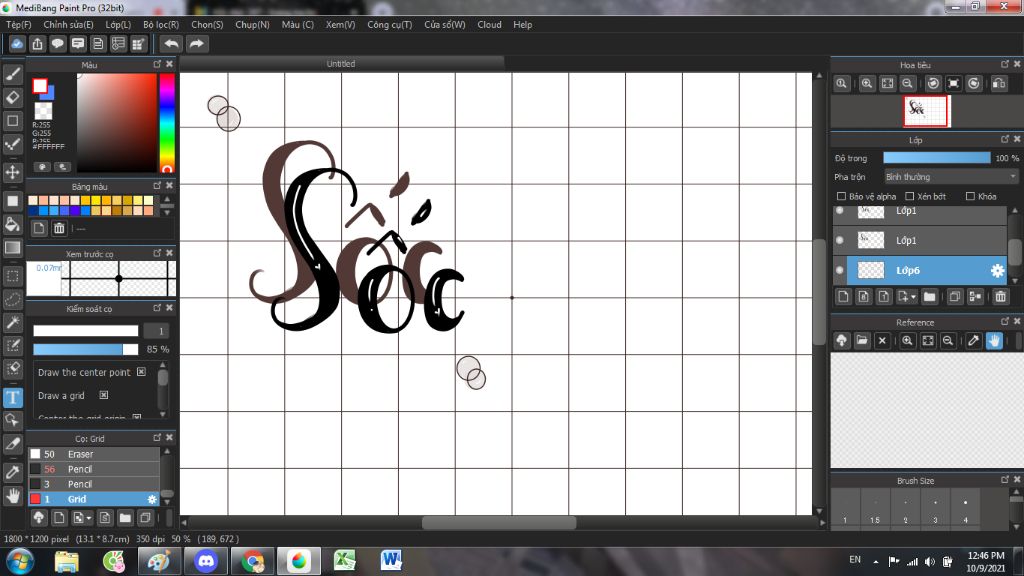This screenshot has width=1024, height=576.
Task: Open the add brush dropdown arrow
Action: click(x=89, y=519)
